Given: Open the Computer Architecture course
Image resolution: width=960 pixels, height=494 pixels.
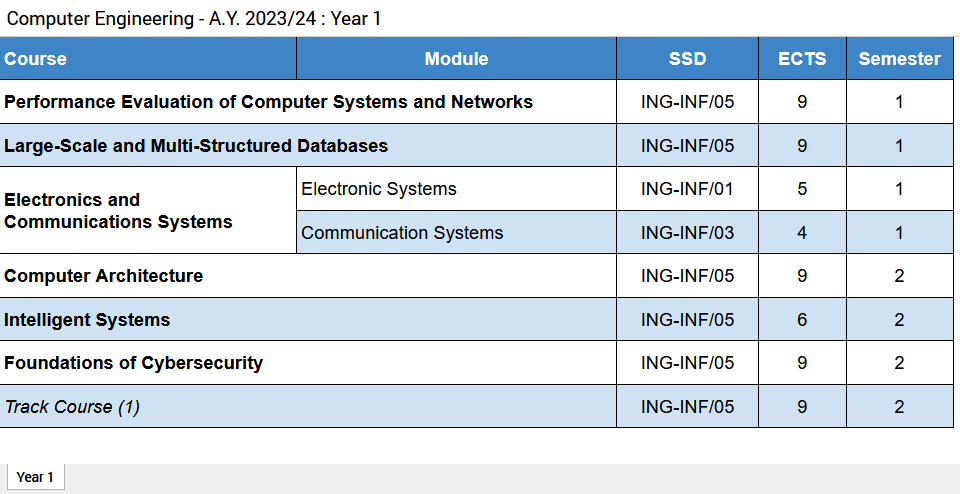Looking at the screenshot, I should tap(104, 276).
